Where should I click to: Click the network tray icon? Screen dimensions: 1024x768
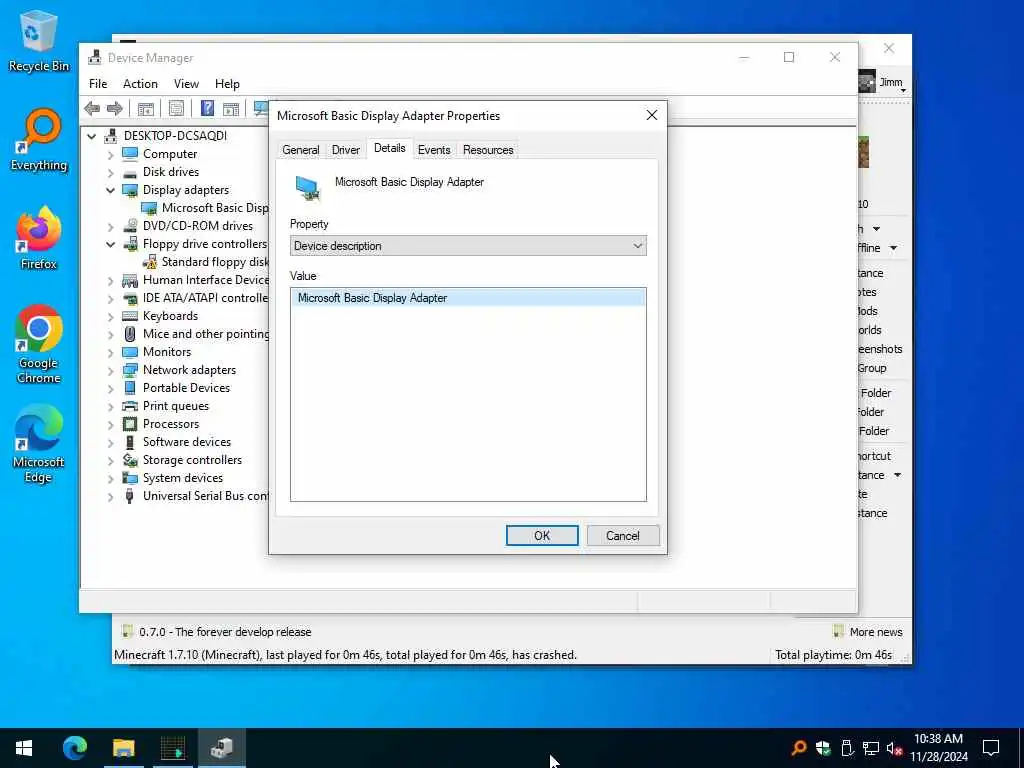871,748
